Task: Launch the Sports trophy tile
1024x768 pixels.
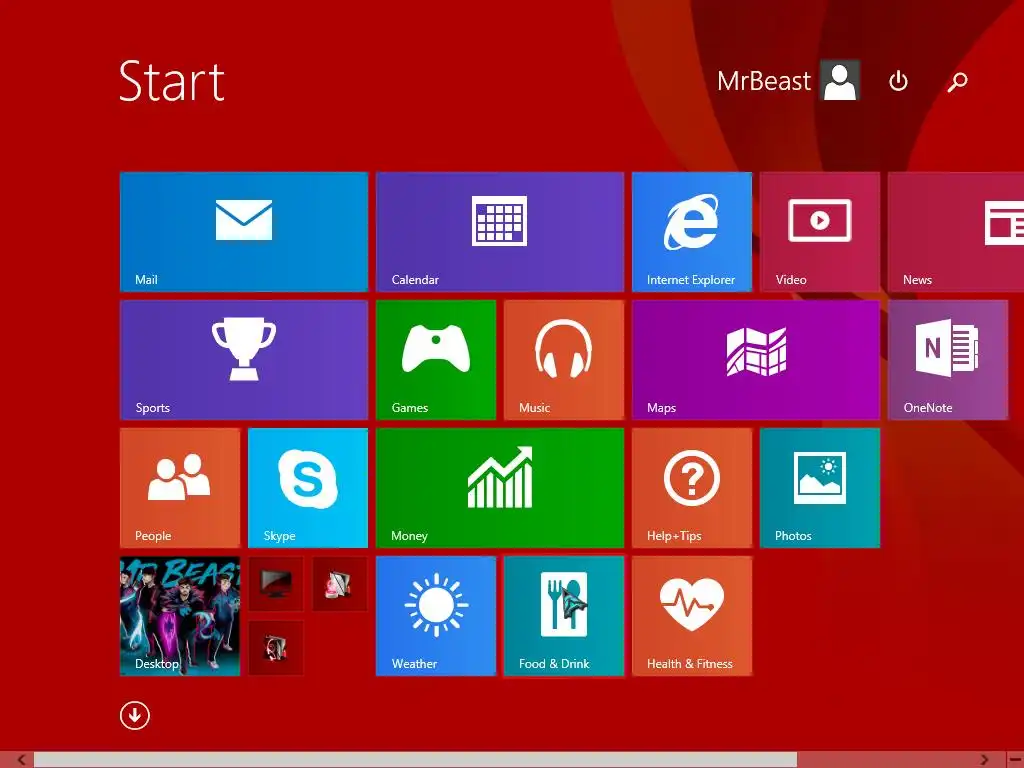Action: point(244,360)
